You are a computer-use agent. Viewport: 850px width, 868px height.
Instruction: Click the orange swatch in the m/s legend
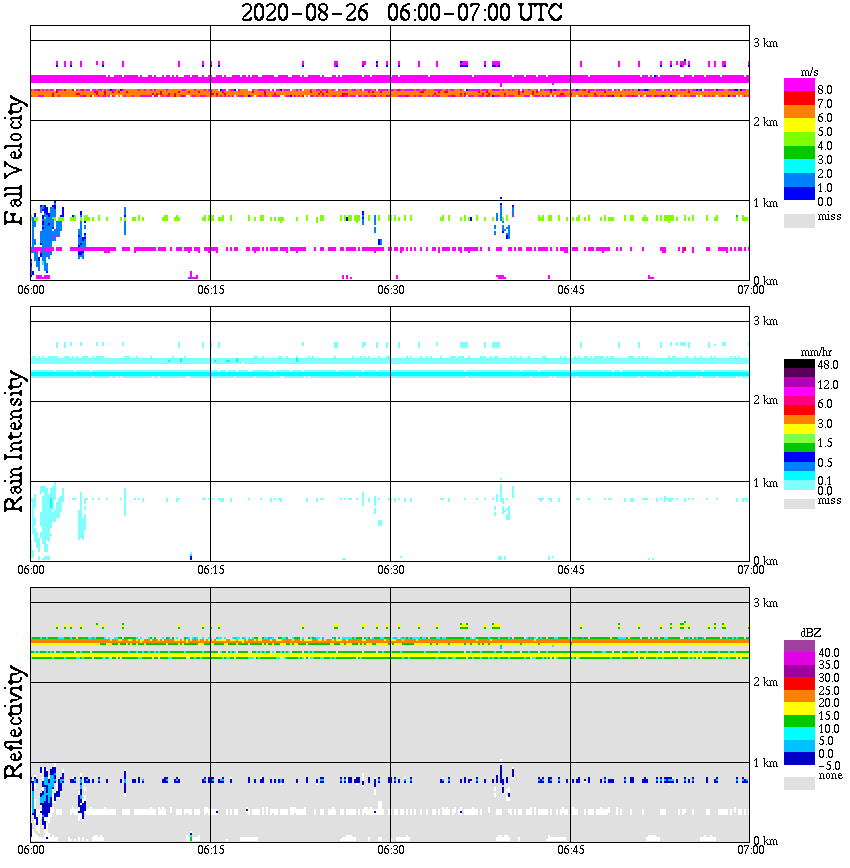coord(799,112)
